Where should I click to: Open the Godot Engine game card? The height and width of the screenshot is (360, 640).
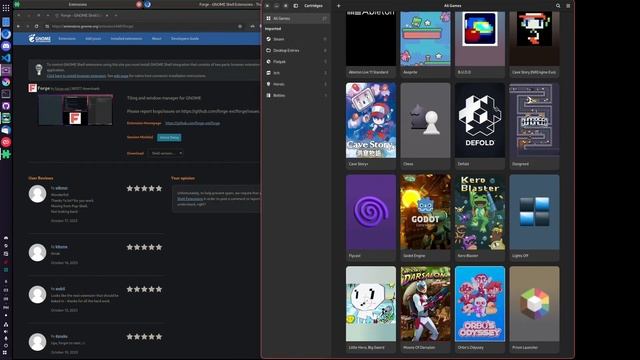425,218
